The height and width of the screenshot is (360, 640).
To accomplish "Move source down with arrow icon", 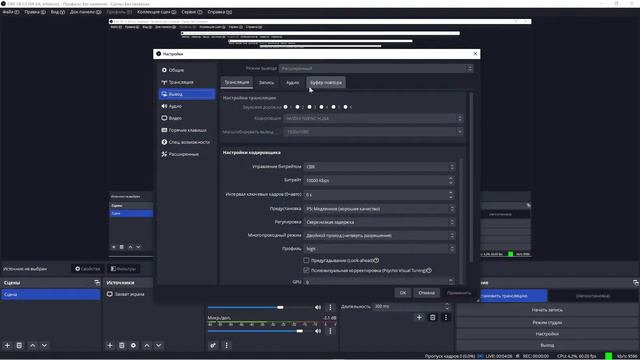I will click(x=159, y=345).
